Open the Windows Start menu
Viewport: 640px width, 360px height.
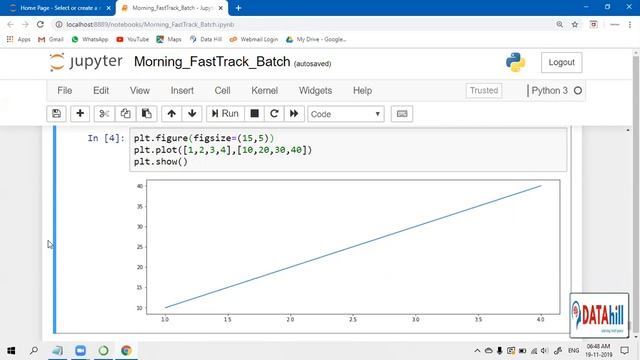click(11, 351)
